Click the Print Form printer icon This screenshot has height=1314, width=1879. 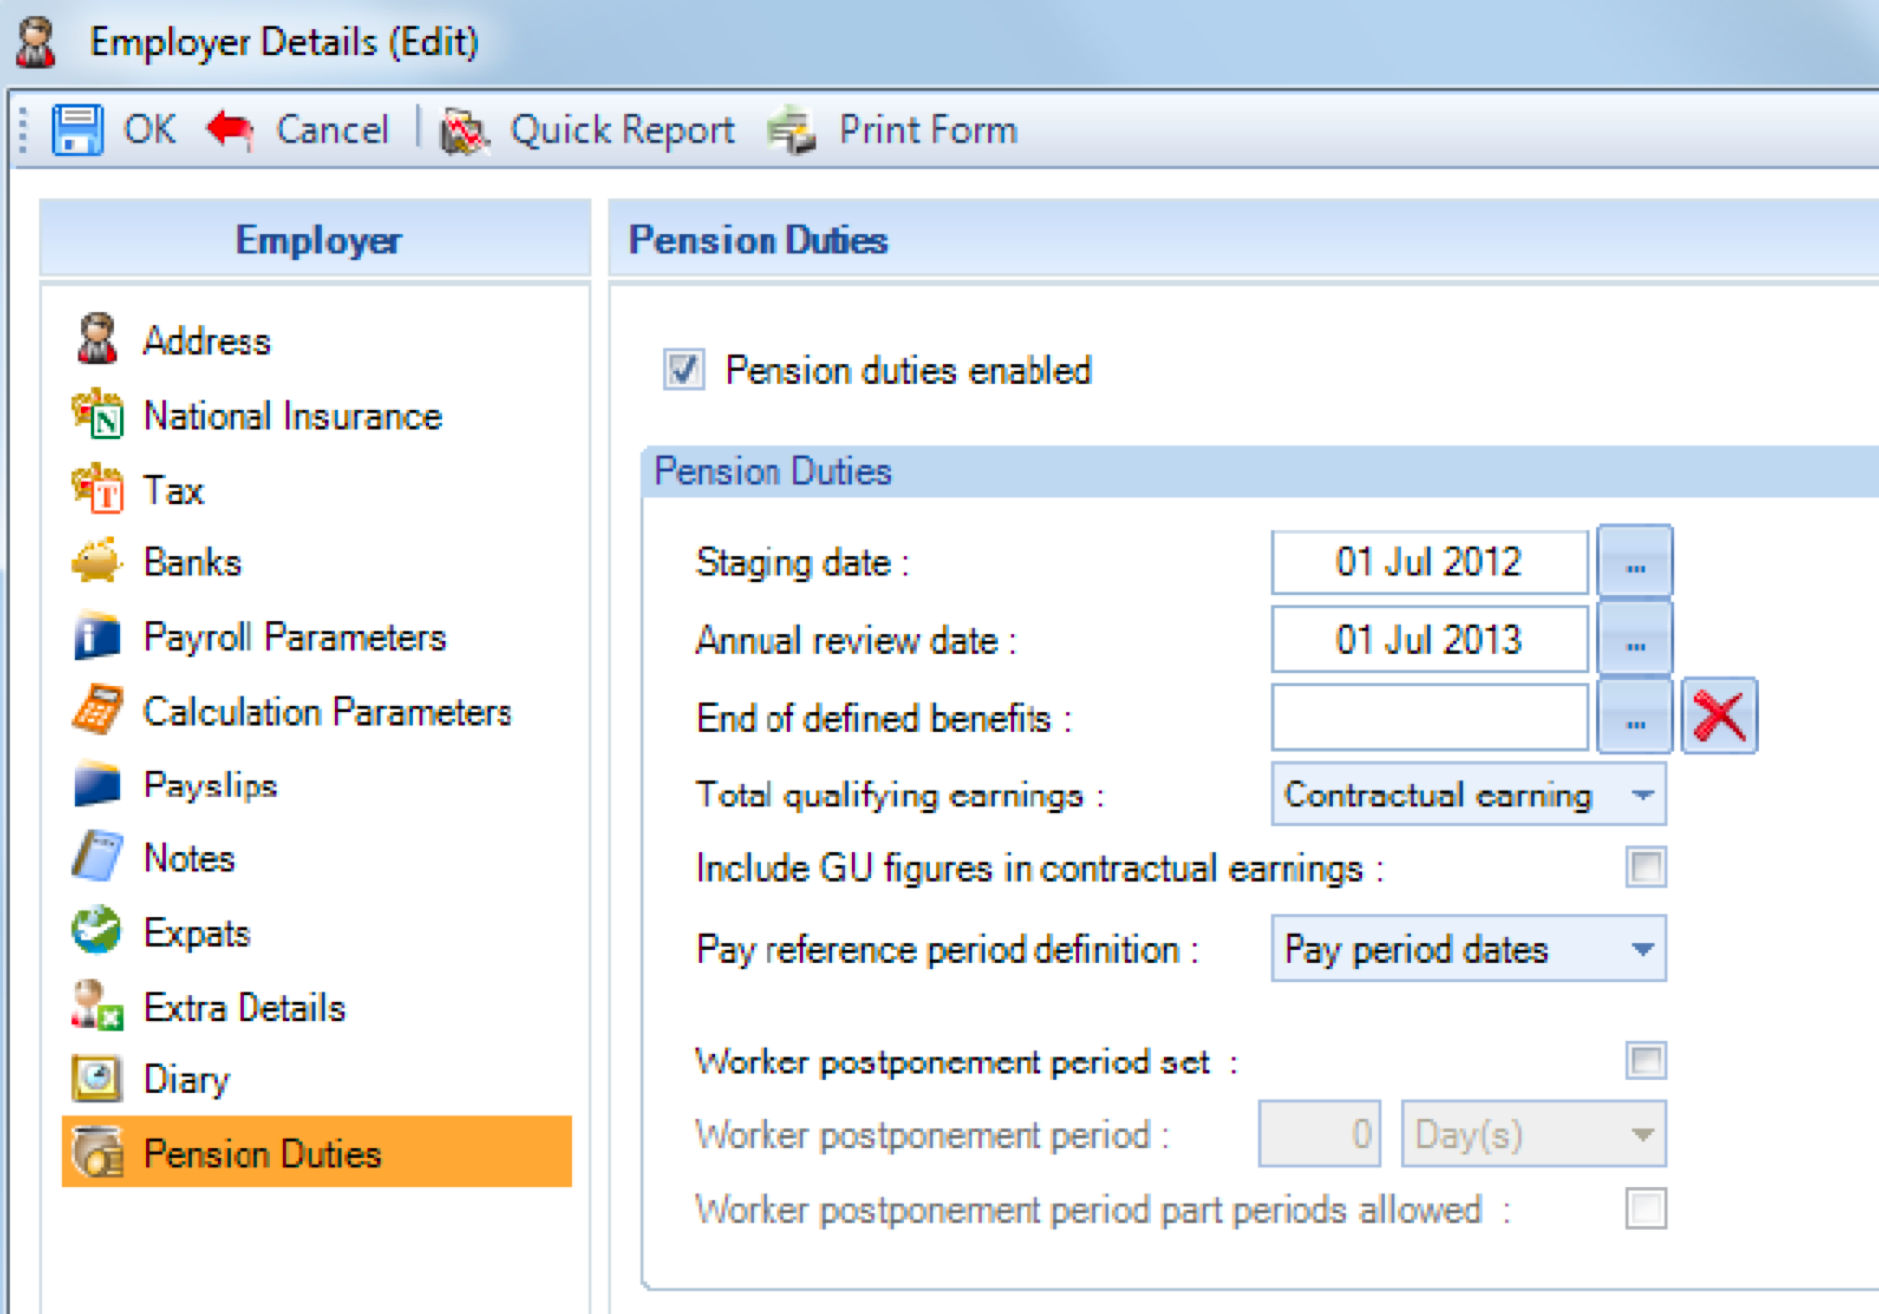click(x=792, y=130)
